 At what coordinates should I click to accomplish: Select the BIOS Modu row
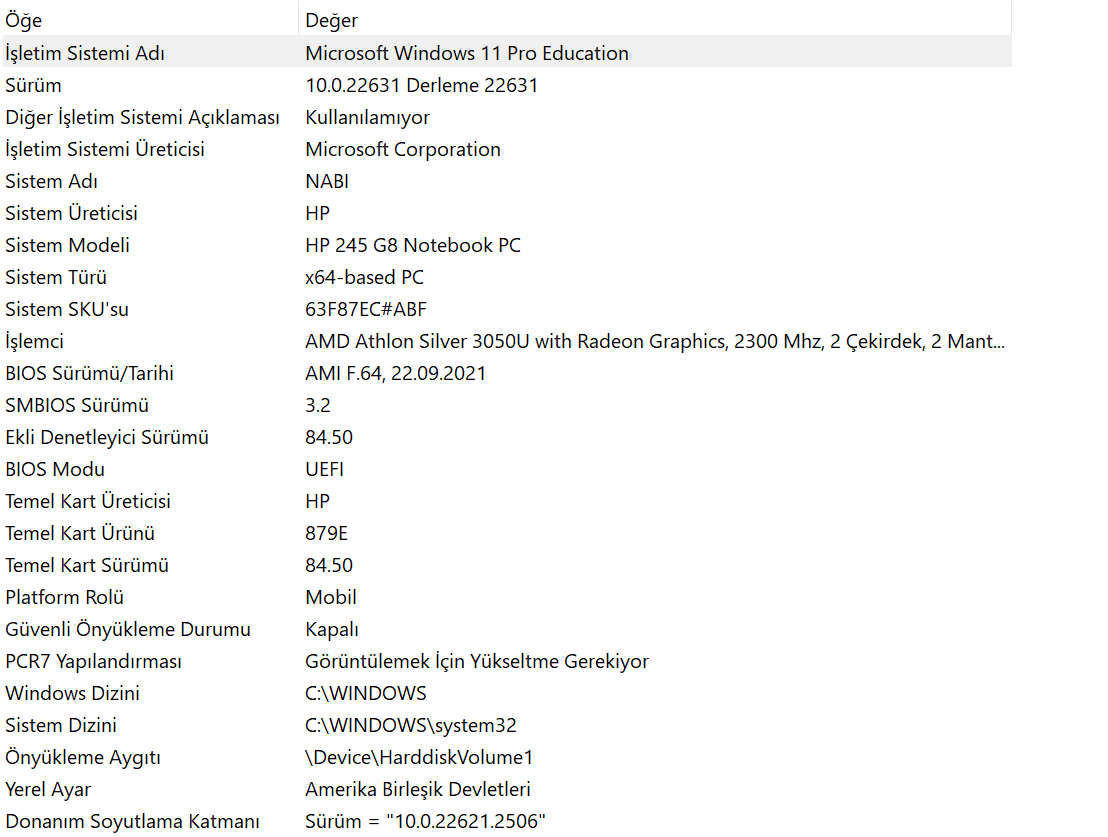coord(507,469)
